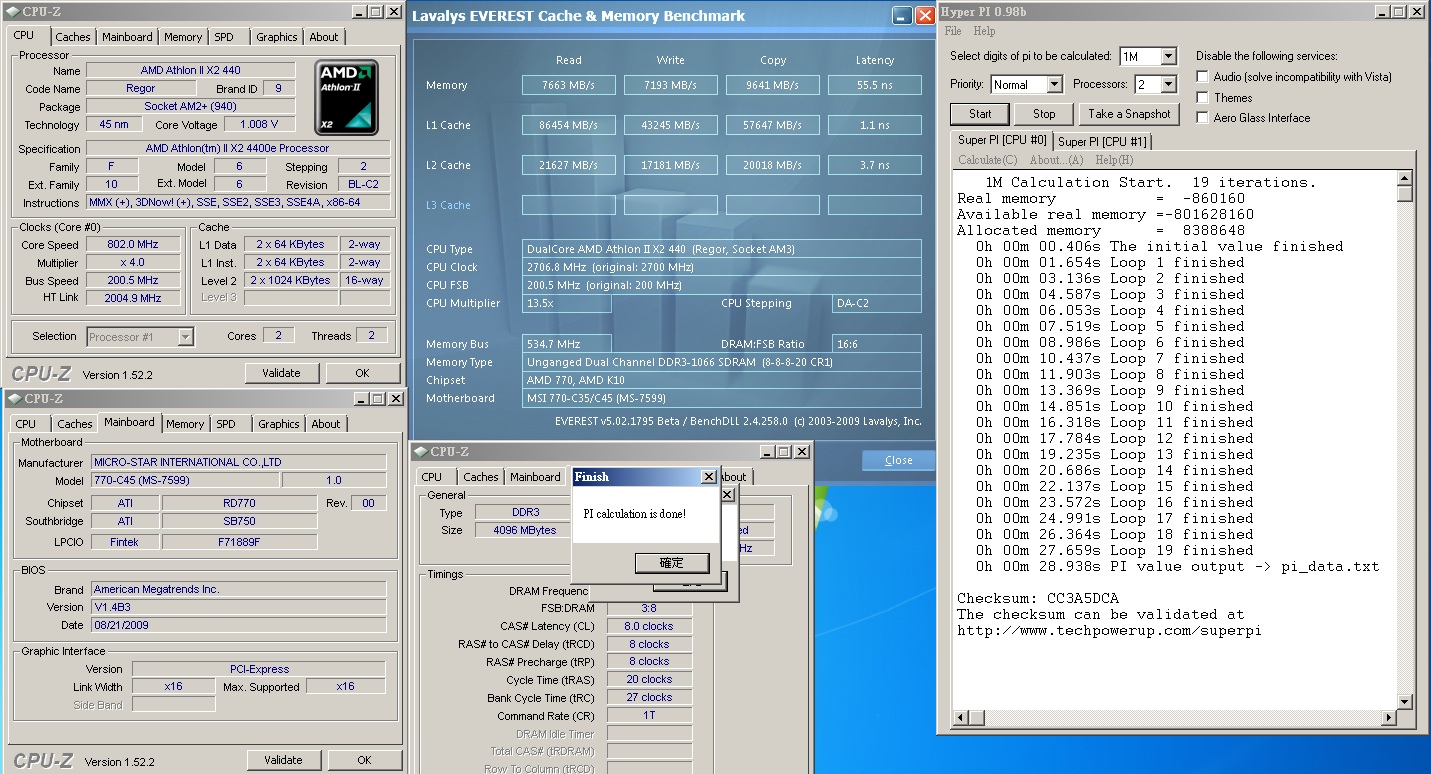1431x774 pixels.
Task: Click Close button in EVEREST benchmark
Action: click(x=898, y=460)
